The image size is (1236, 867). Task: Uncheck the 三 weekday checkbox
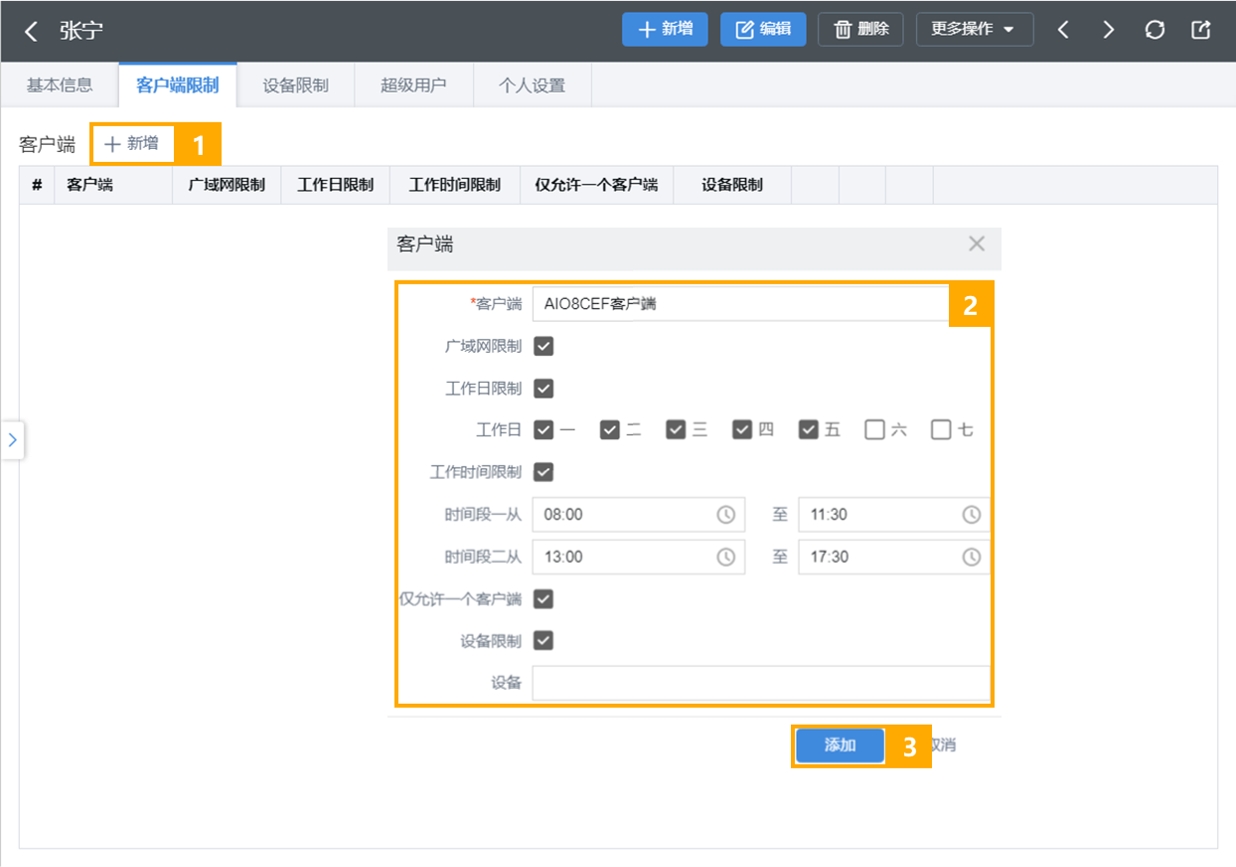click(x=676, y=430)
